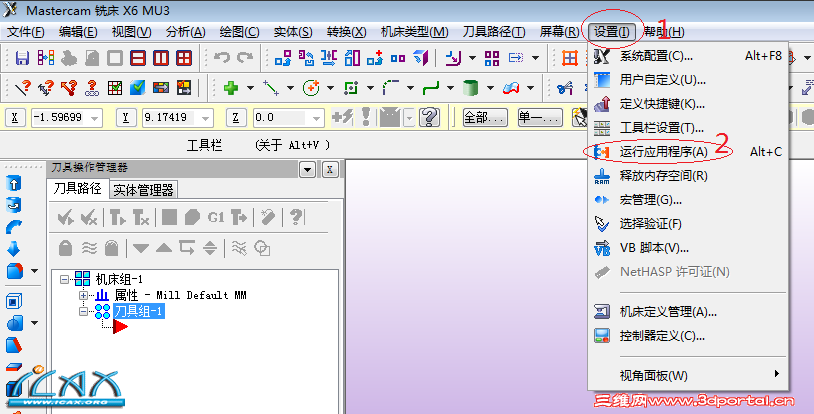This screenshot has width=814, height=414.
Task: Click the Z coordinate label button
Action: click(236, 118)
